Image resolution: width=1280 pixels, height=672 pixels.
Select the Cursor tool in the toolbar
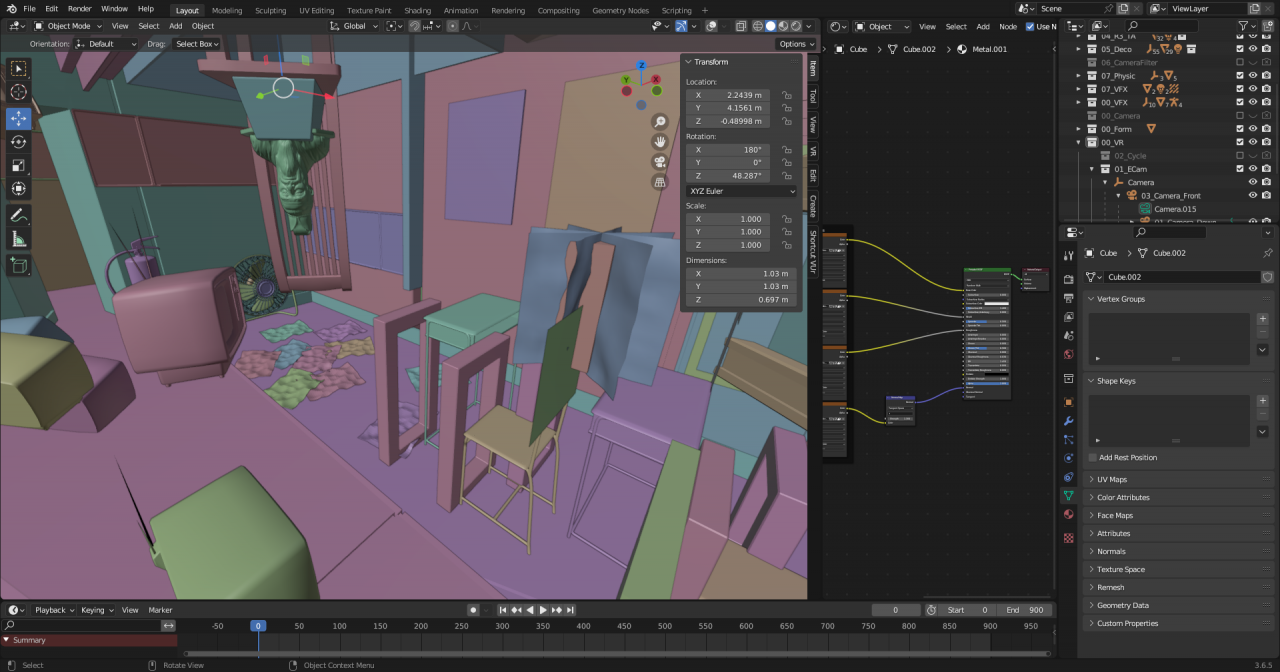pyautogui.click(x=19, y=93)
